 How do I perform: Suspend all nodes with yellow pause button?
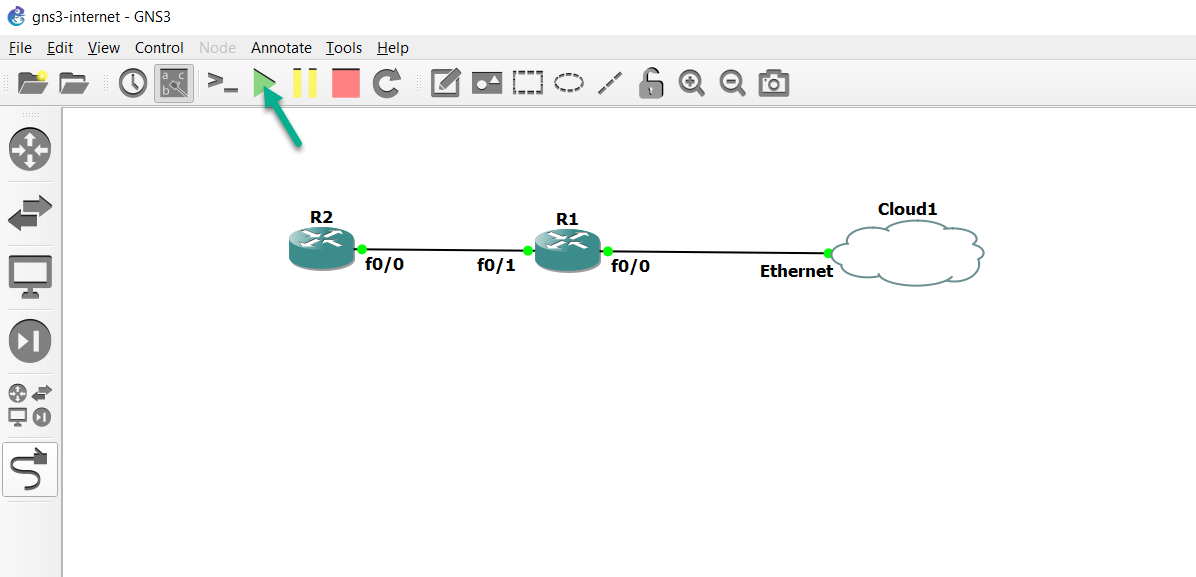(305, 82)
